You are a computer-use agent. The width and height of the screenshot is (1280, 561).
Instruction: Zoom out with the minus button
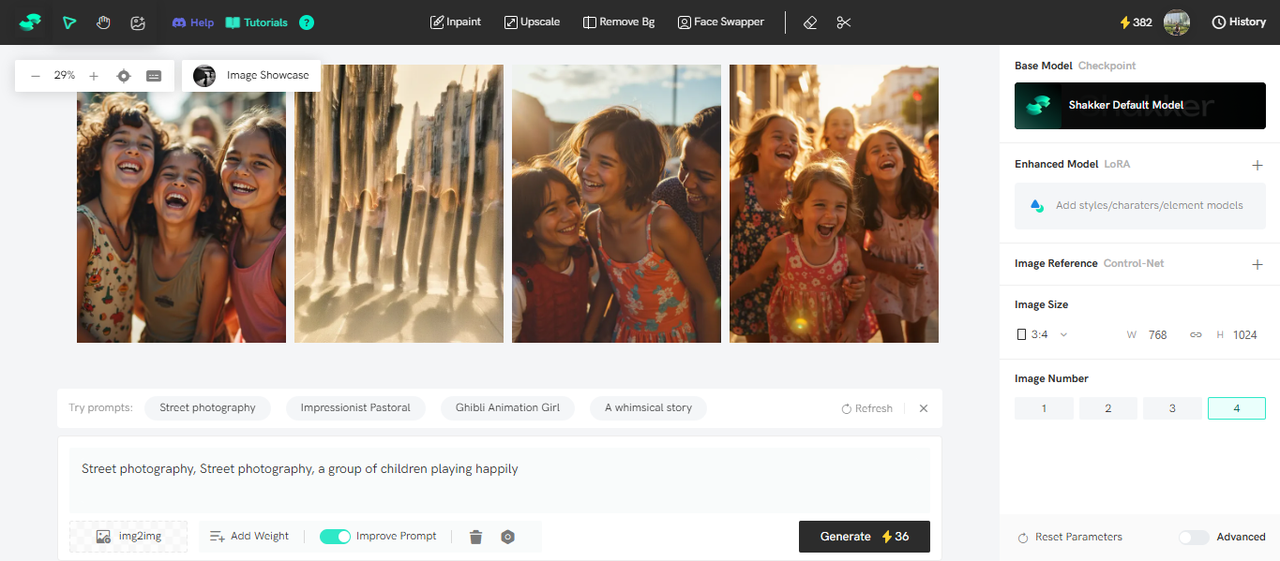tap(35, 75)
